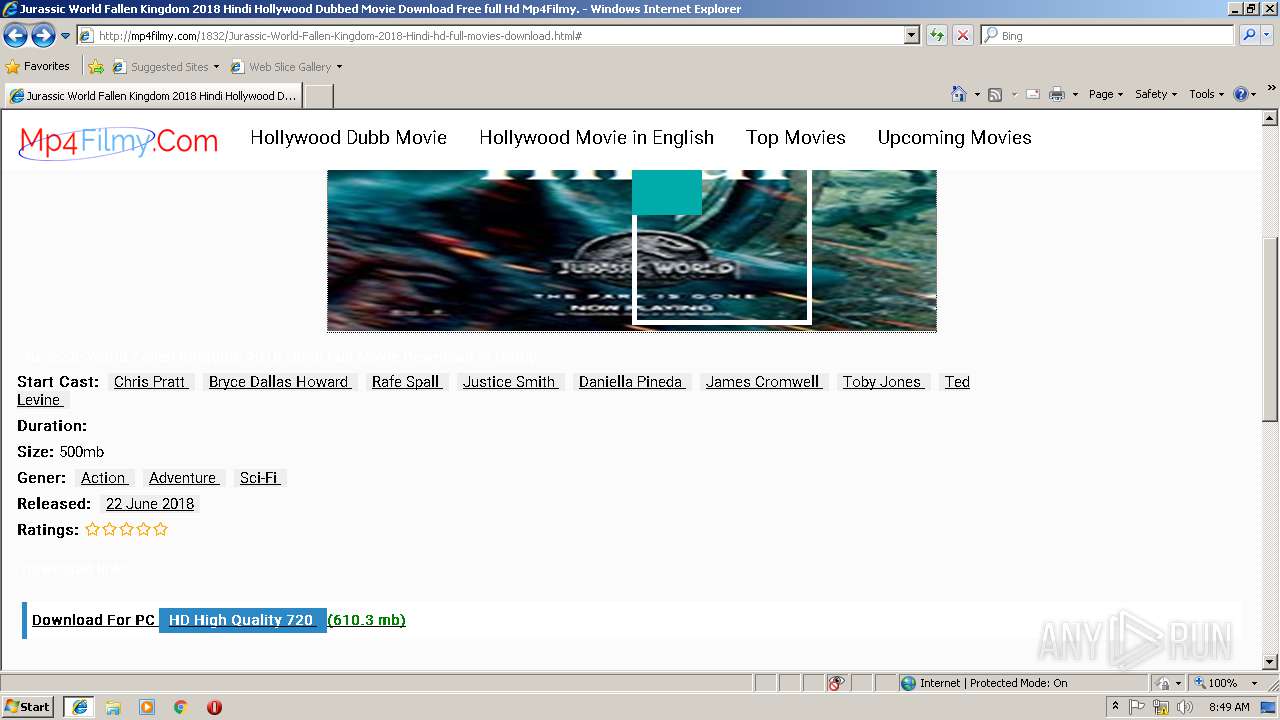
Task: Click the (610.3 mb) file size link
Action: coord(366,620)
